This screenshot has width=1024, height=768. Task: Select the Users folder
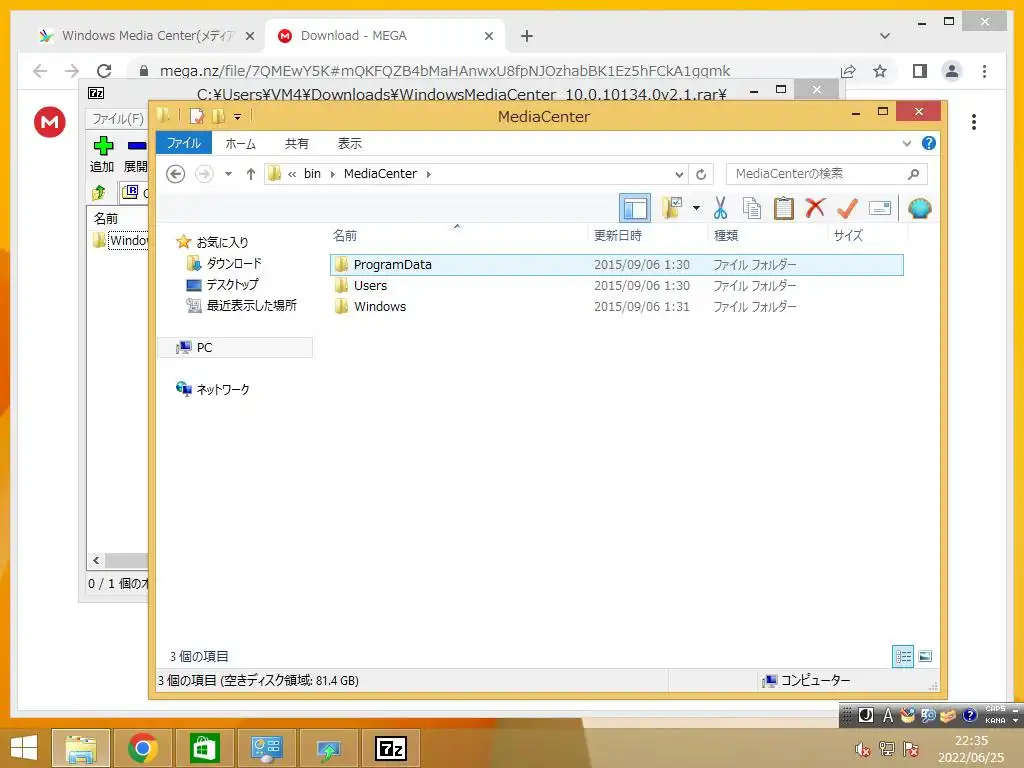[616, 285]
